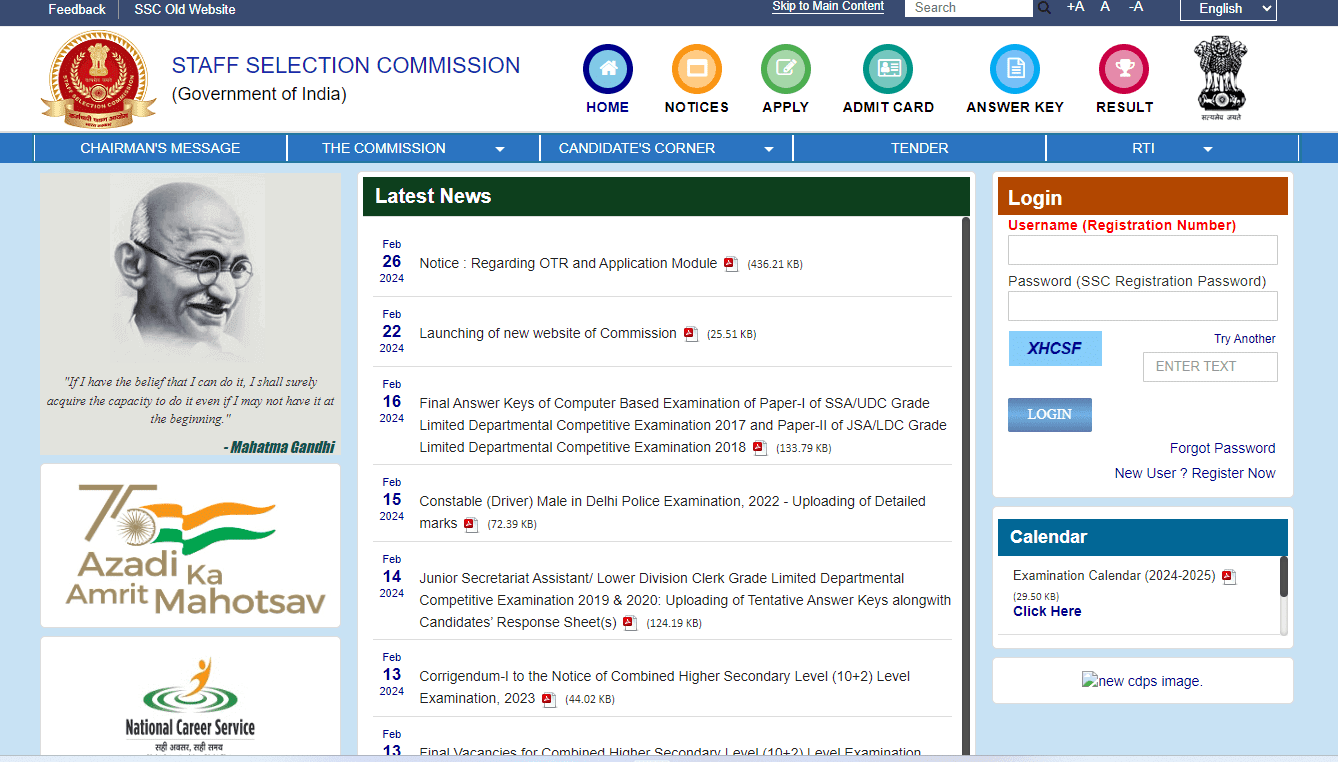Open the English language dropdown
1338x762 pixels.
[1228, 9]
